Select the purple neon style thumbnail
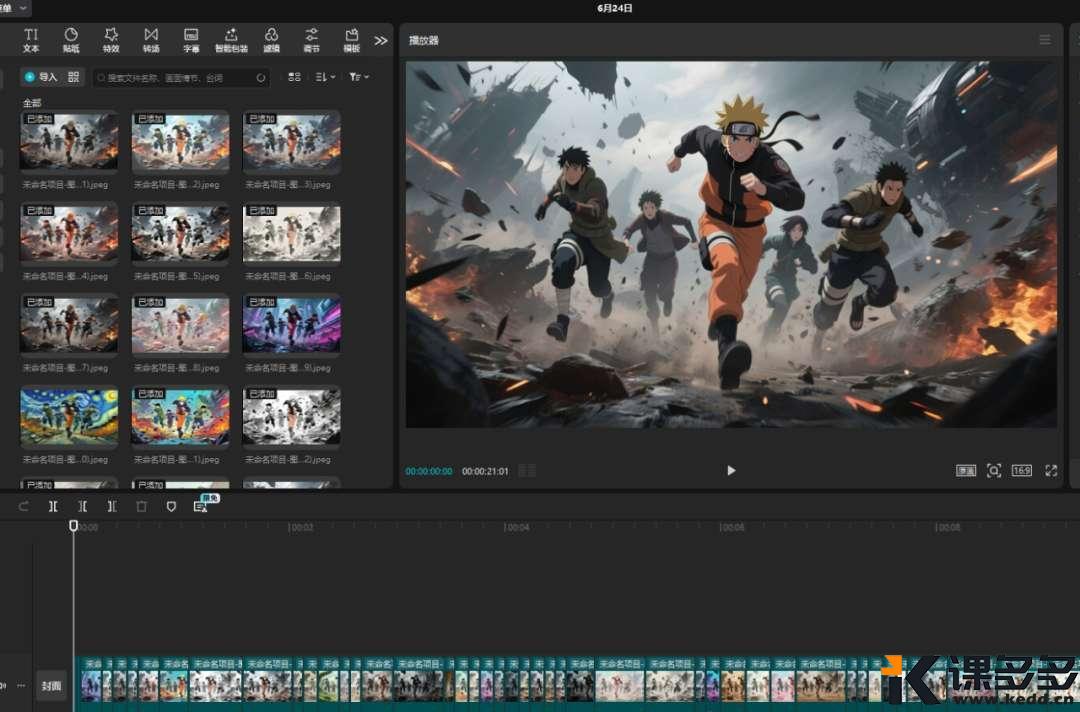1080x712 pixels. [x=291, y=324]
